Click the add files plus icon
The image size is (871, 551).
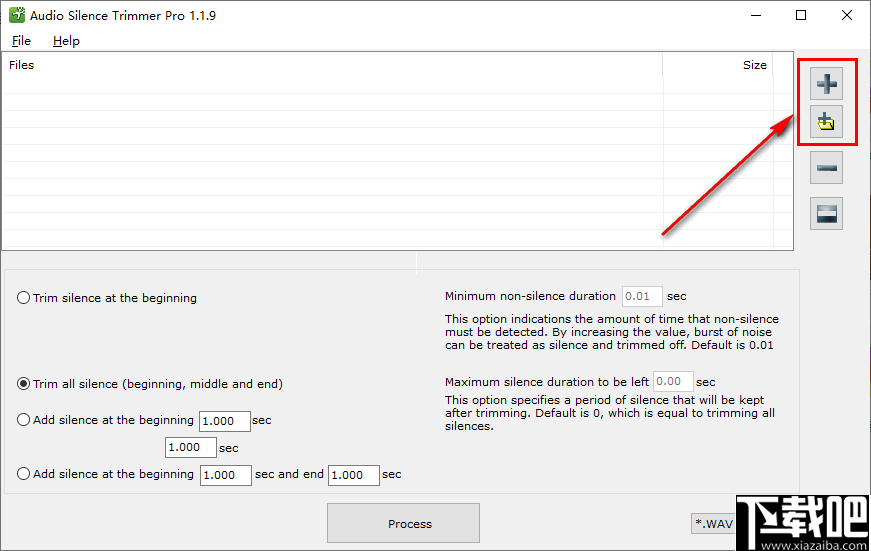tap(826, 84)
